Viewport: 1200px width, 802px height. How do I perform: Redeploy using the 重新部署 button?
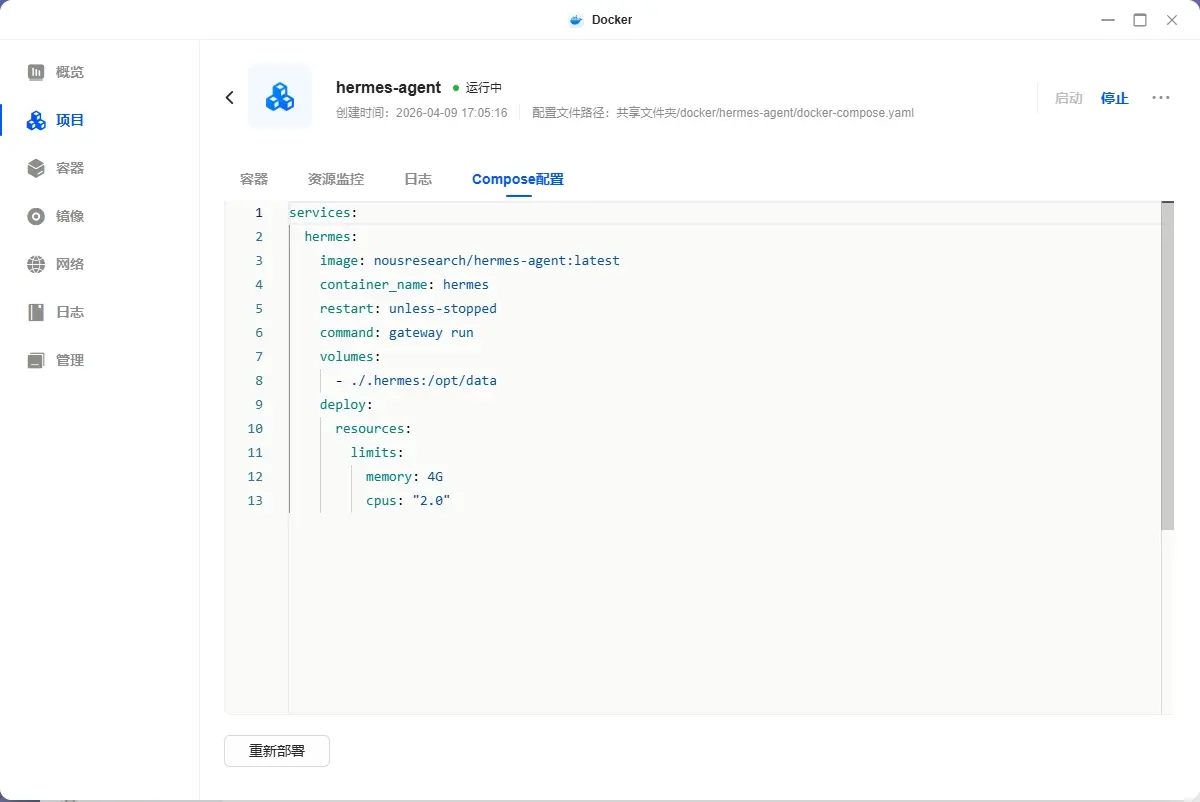(277, 750)
